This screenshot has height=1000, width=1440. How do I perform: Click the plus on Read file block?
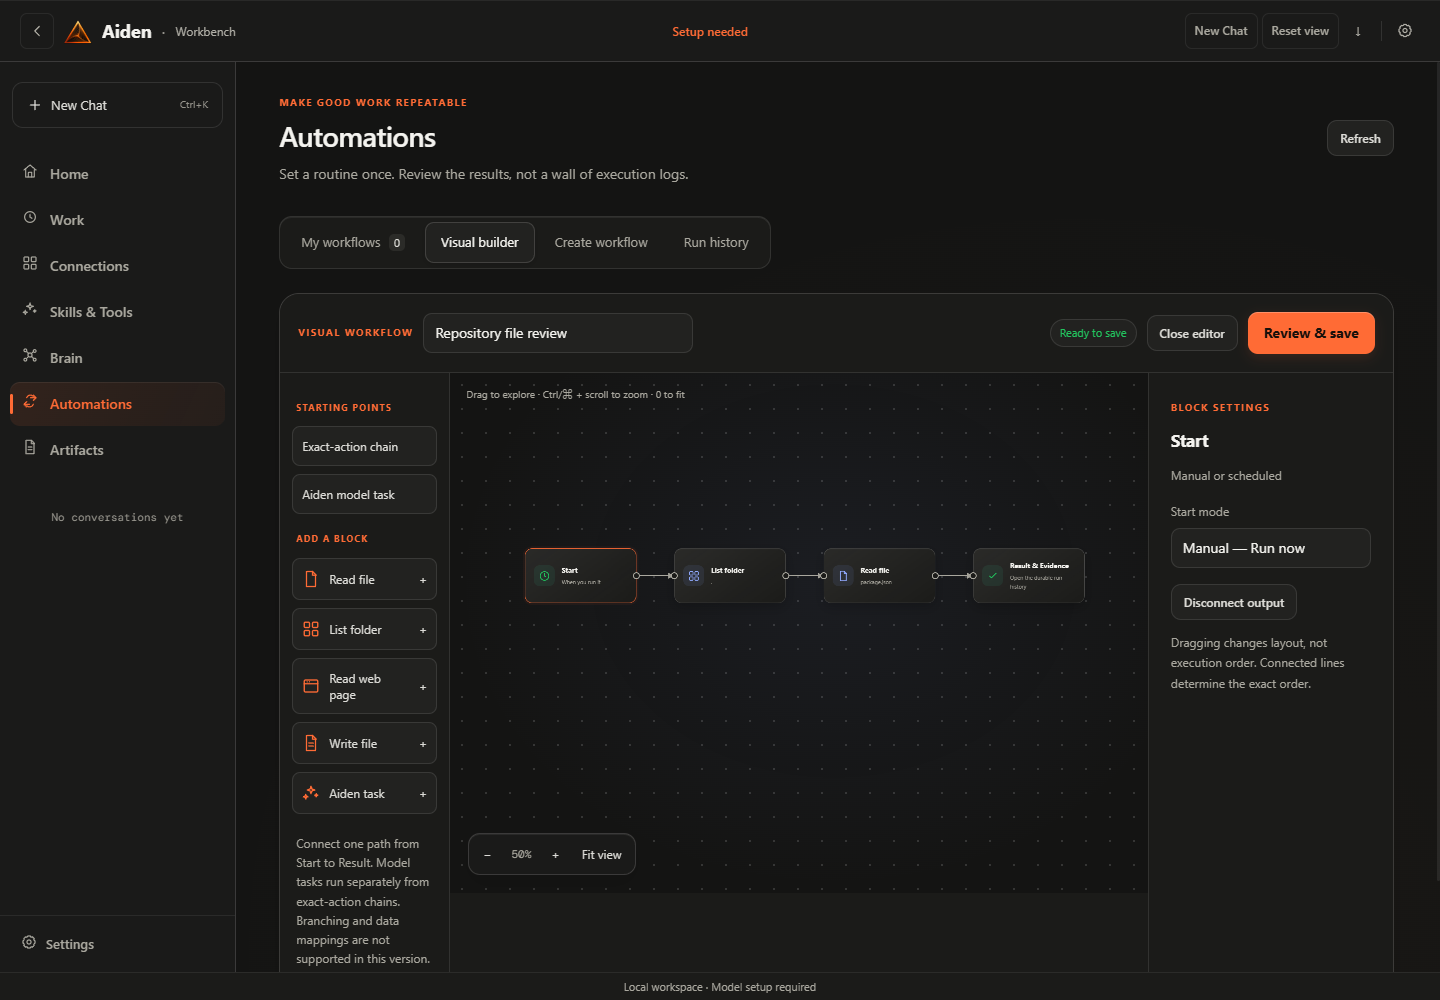[423, 580]
